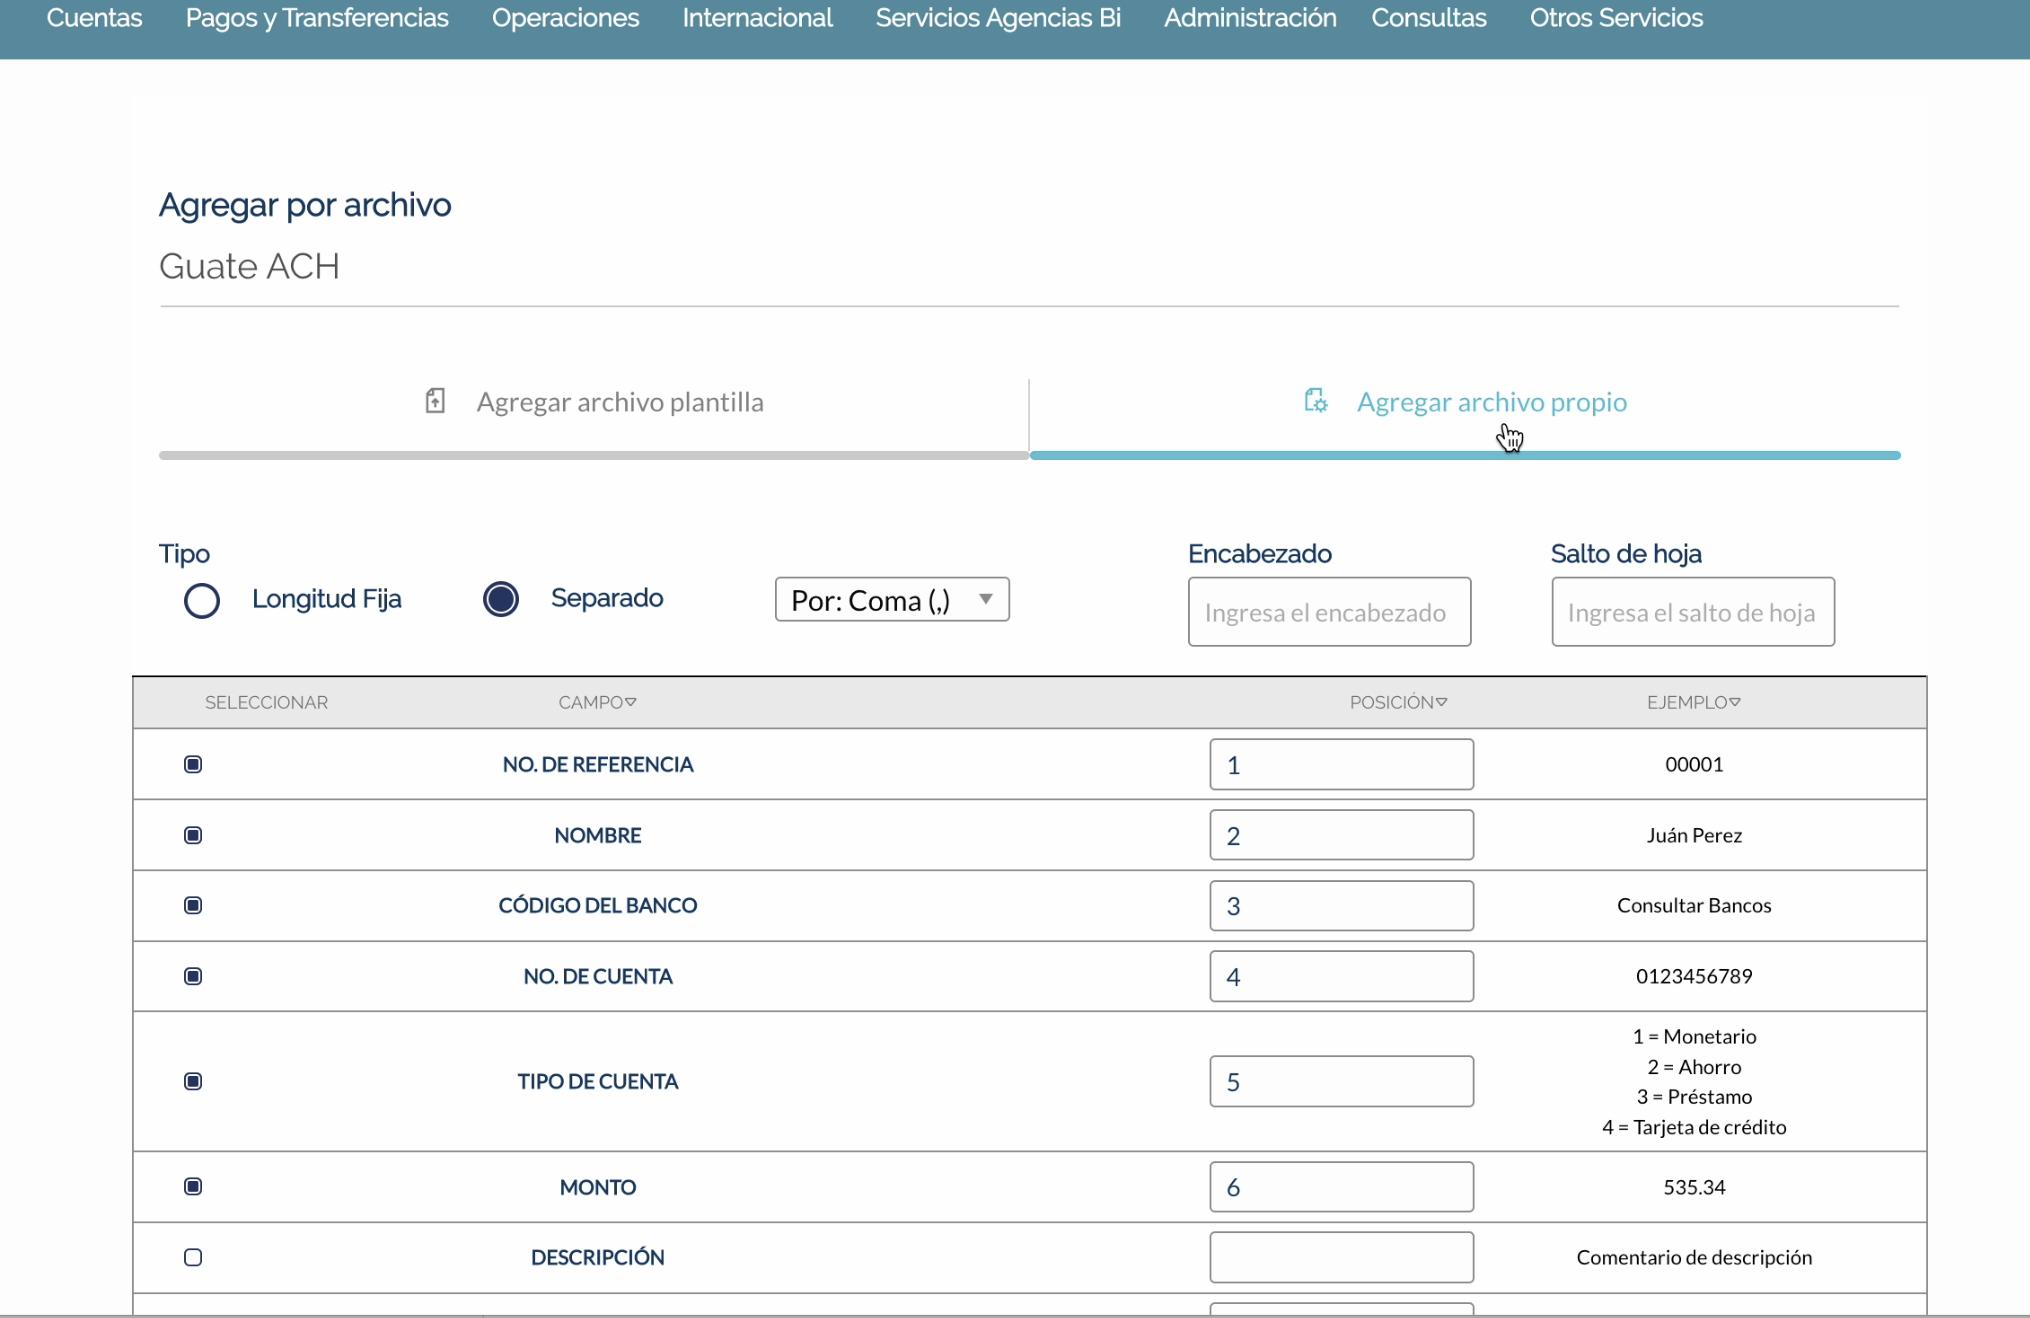Enable the DESCRIPCIÓN field checkbox
The image size is (2030, 1318).
[x=193, y=1258]
